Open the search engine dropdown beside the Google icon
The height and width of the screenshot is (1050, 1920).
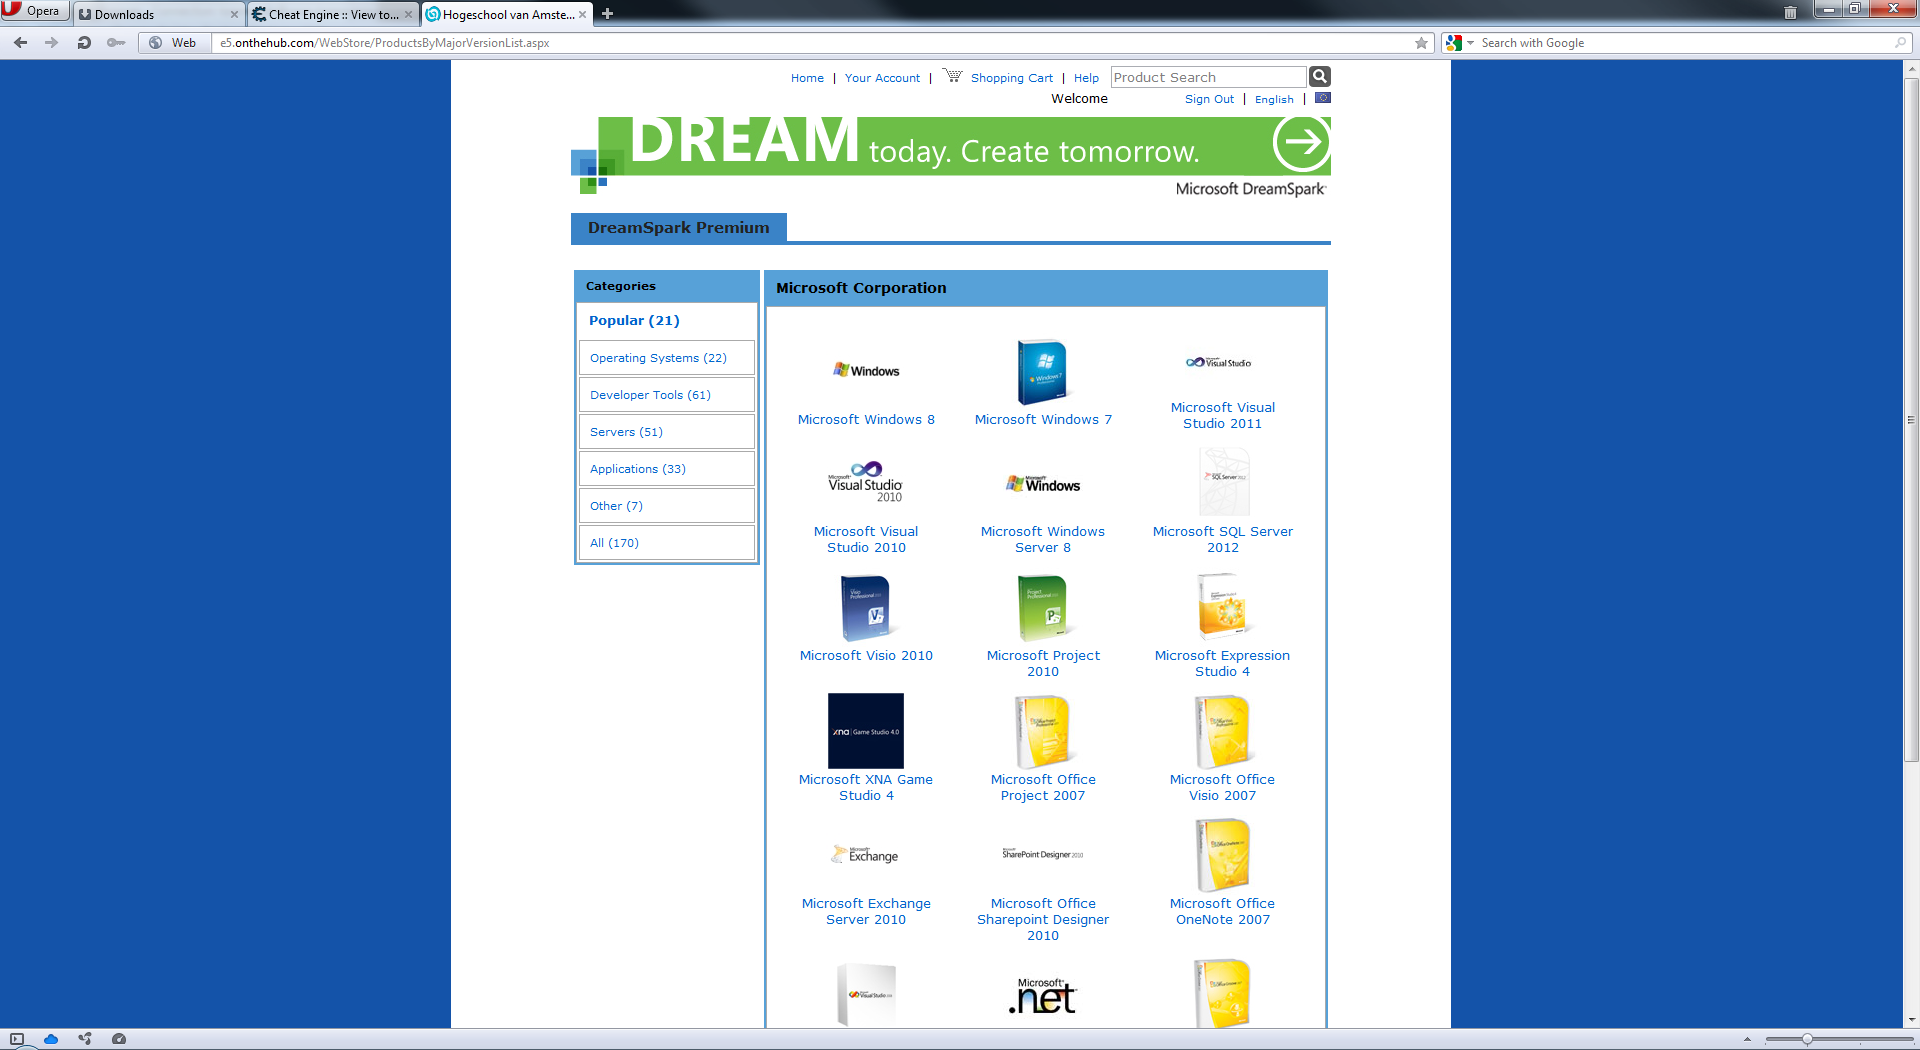point(1469,43)
